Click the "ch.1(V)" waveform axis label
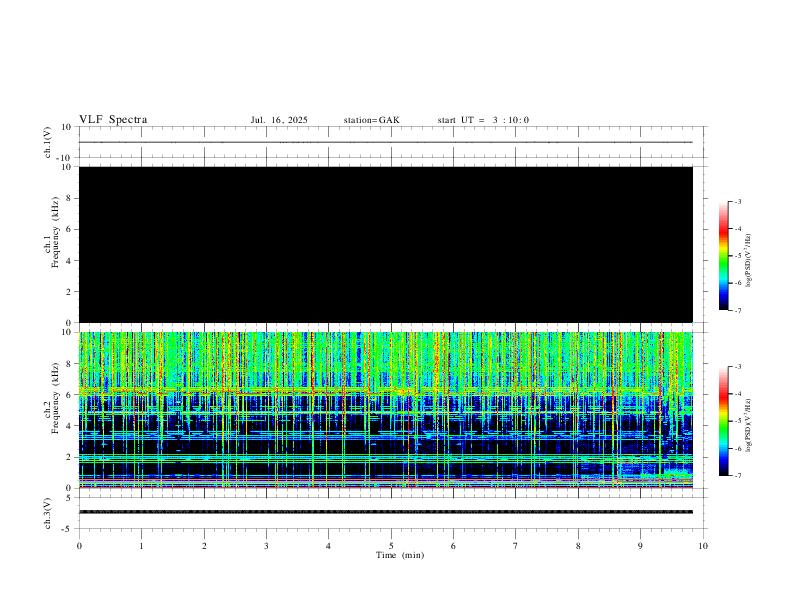792x612 pixels. [x=47, y=142]
